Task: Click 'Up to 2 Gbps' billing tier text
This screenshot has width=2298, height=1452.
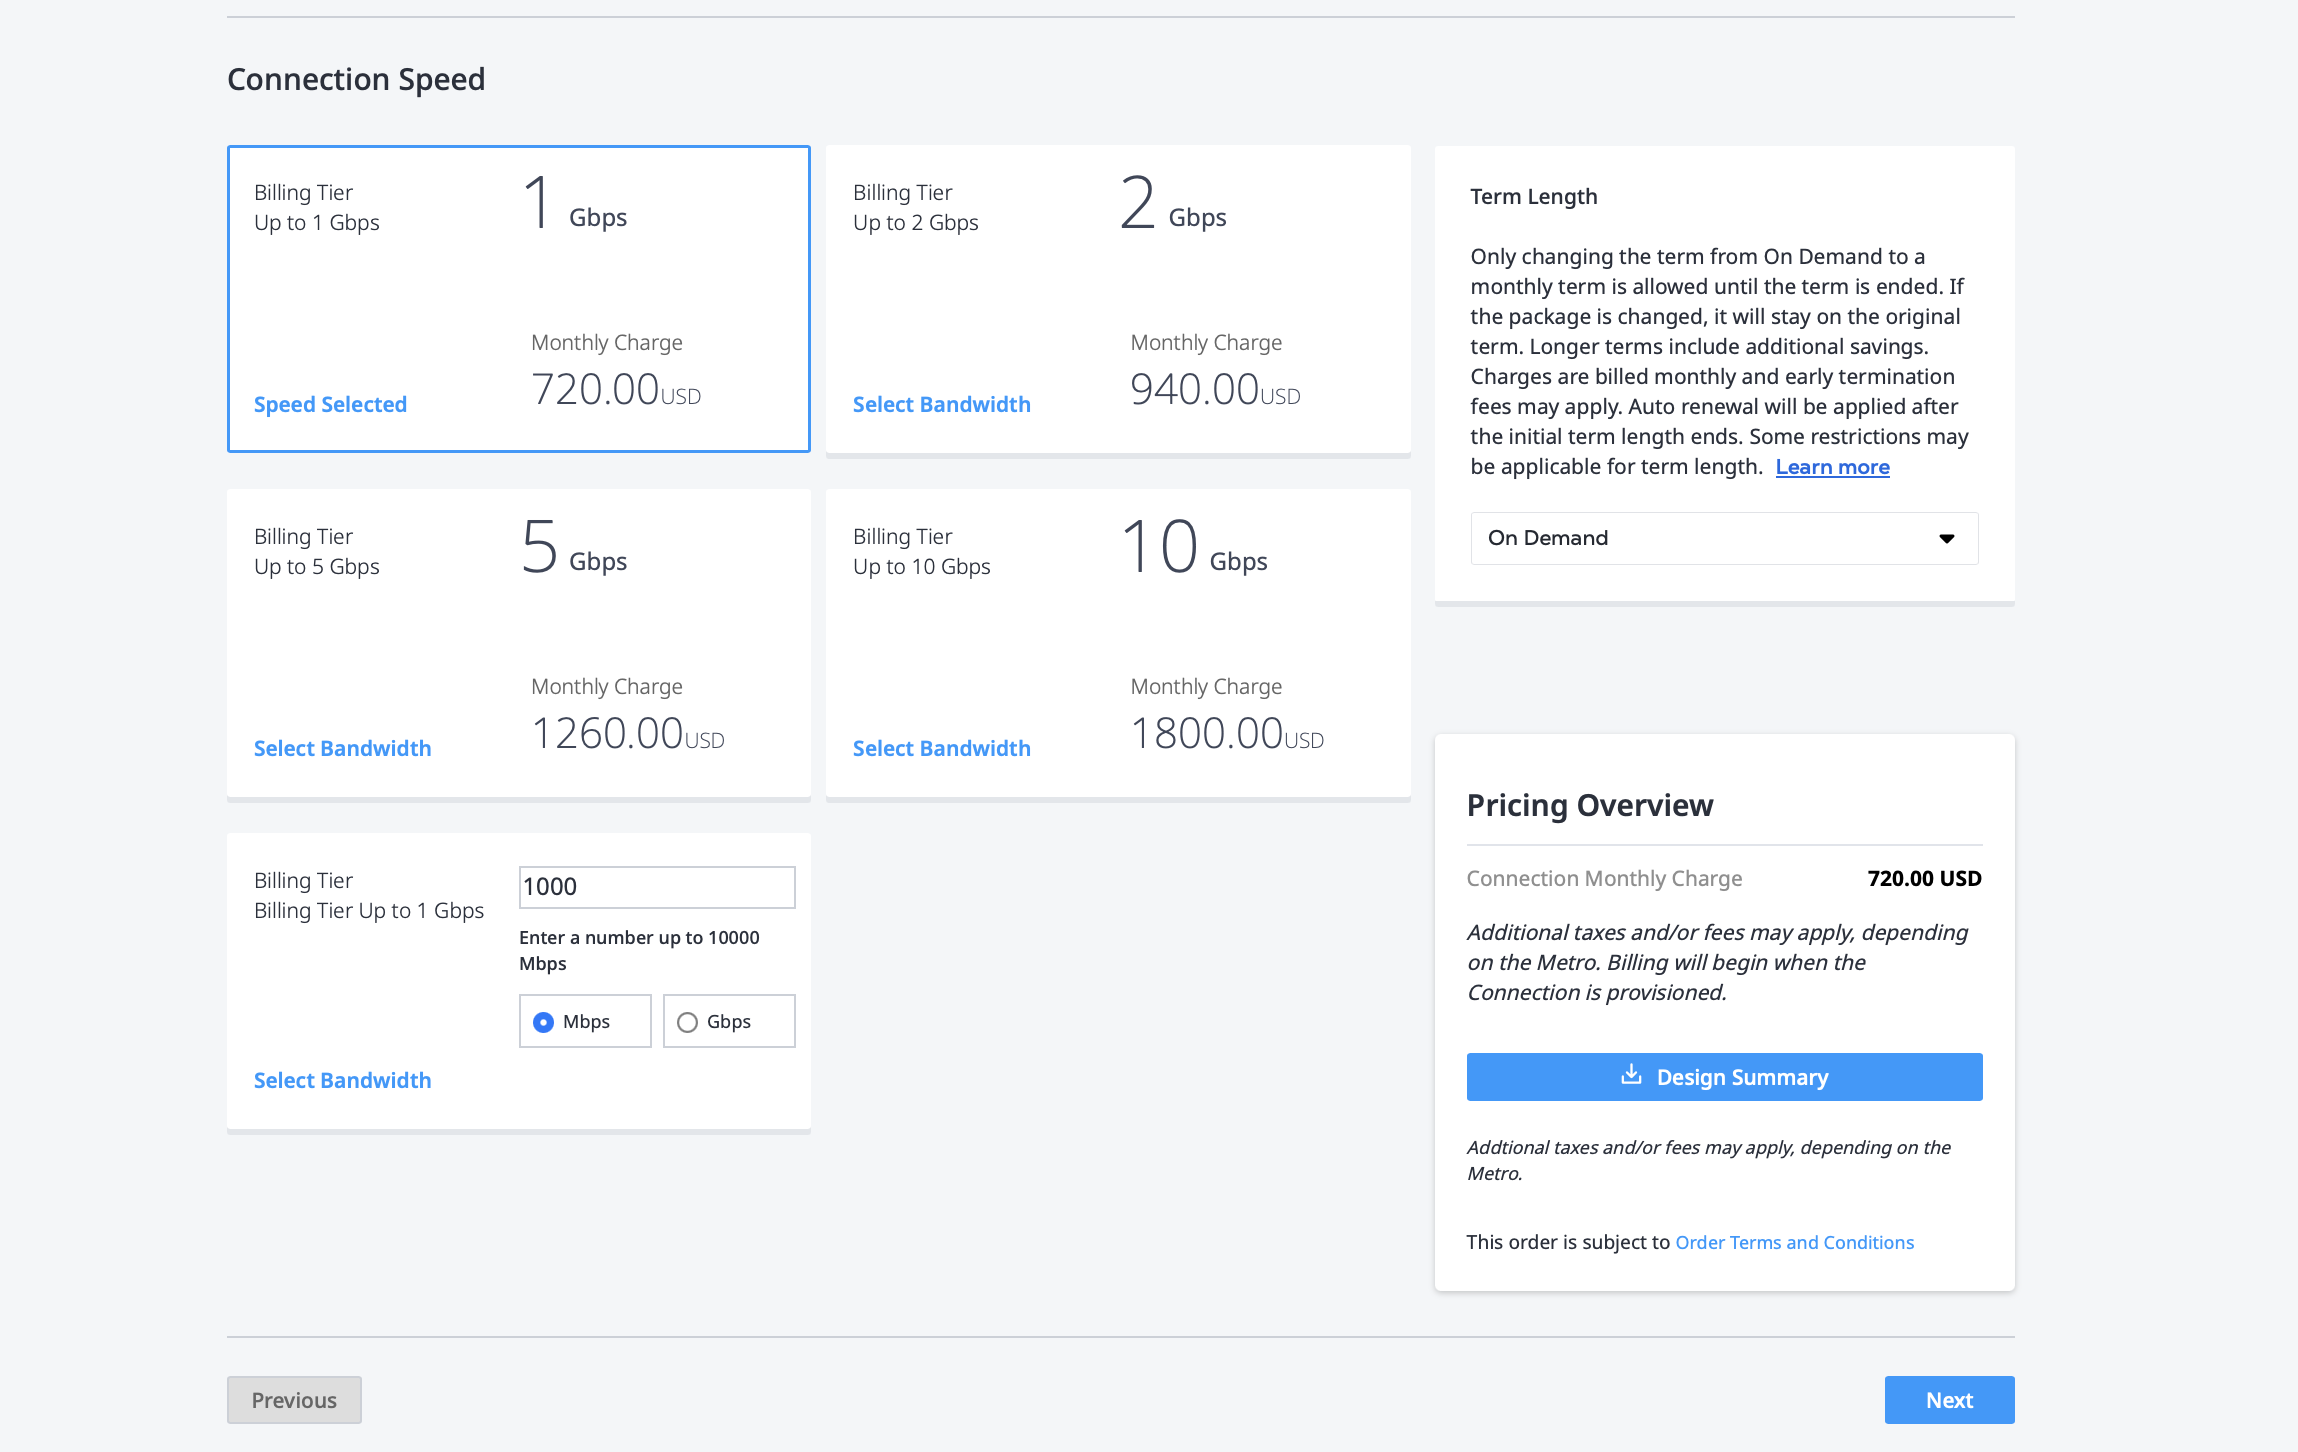Action: pyautogui.click(x=915, y=222)
